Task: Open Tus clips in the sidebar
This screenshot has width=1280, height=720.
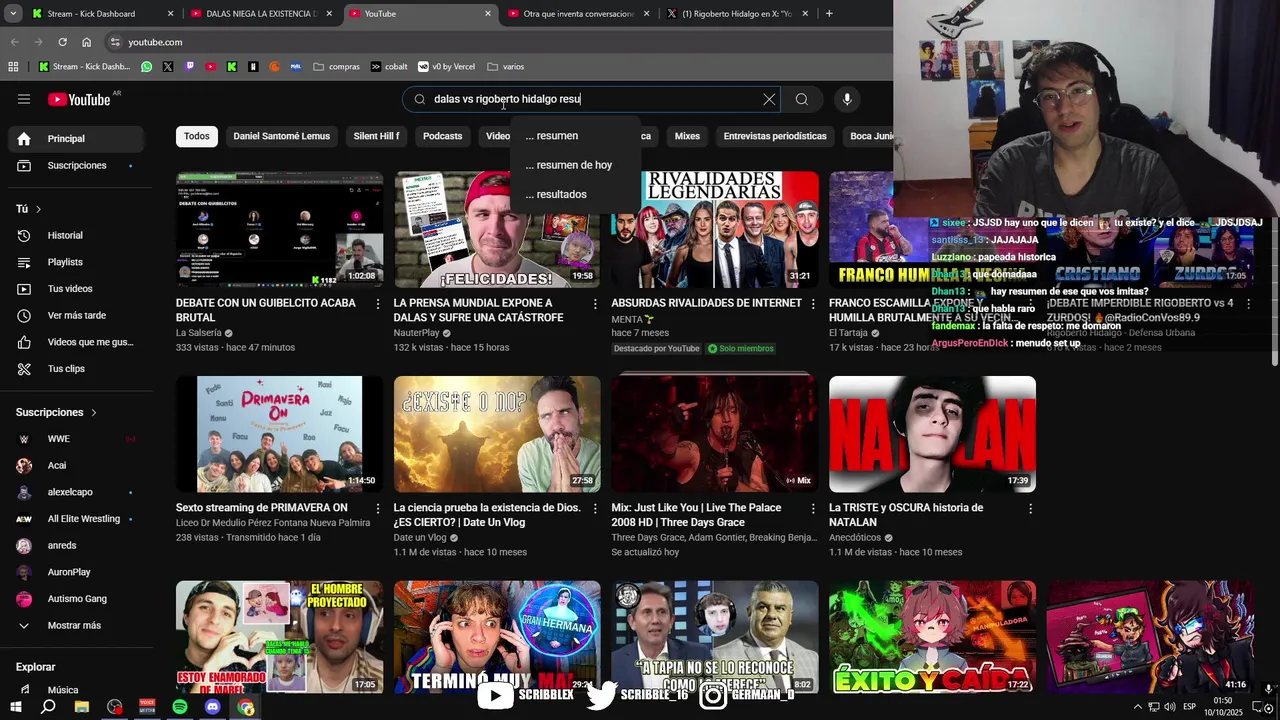Action: tap(78, 369)
